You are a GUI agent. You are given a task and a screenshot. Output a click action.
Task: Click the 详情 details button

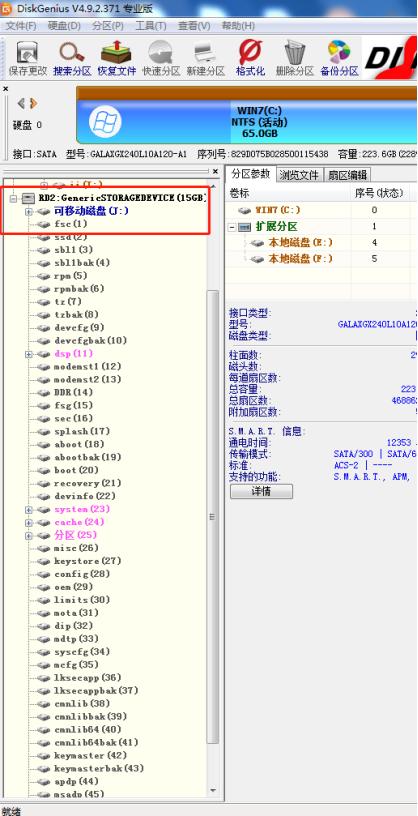pos(261,491)
